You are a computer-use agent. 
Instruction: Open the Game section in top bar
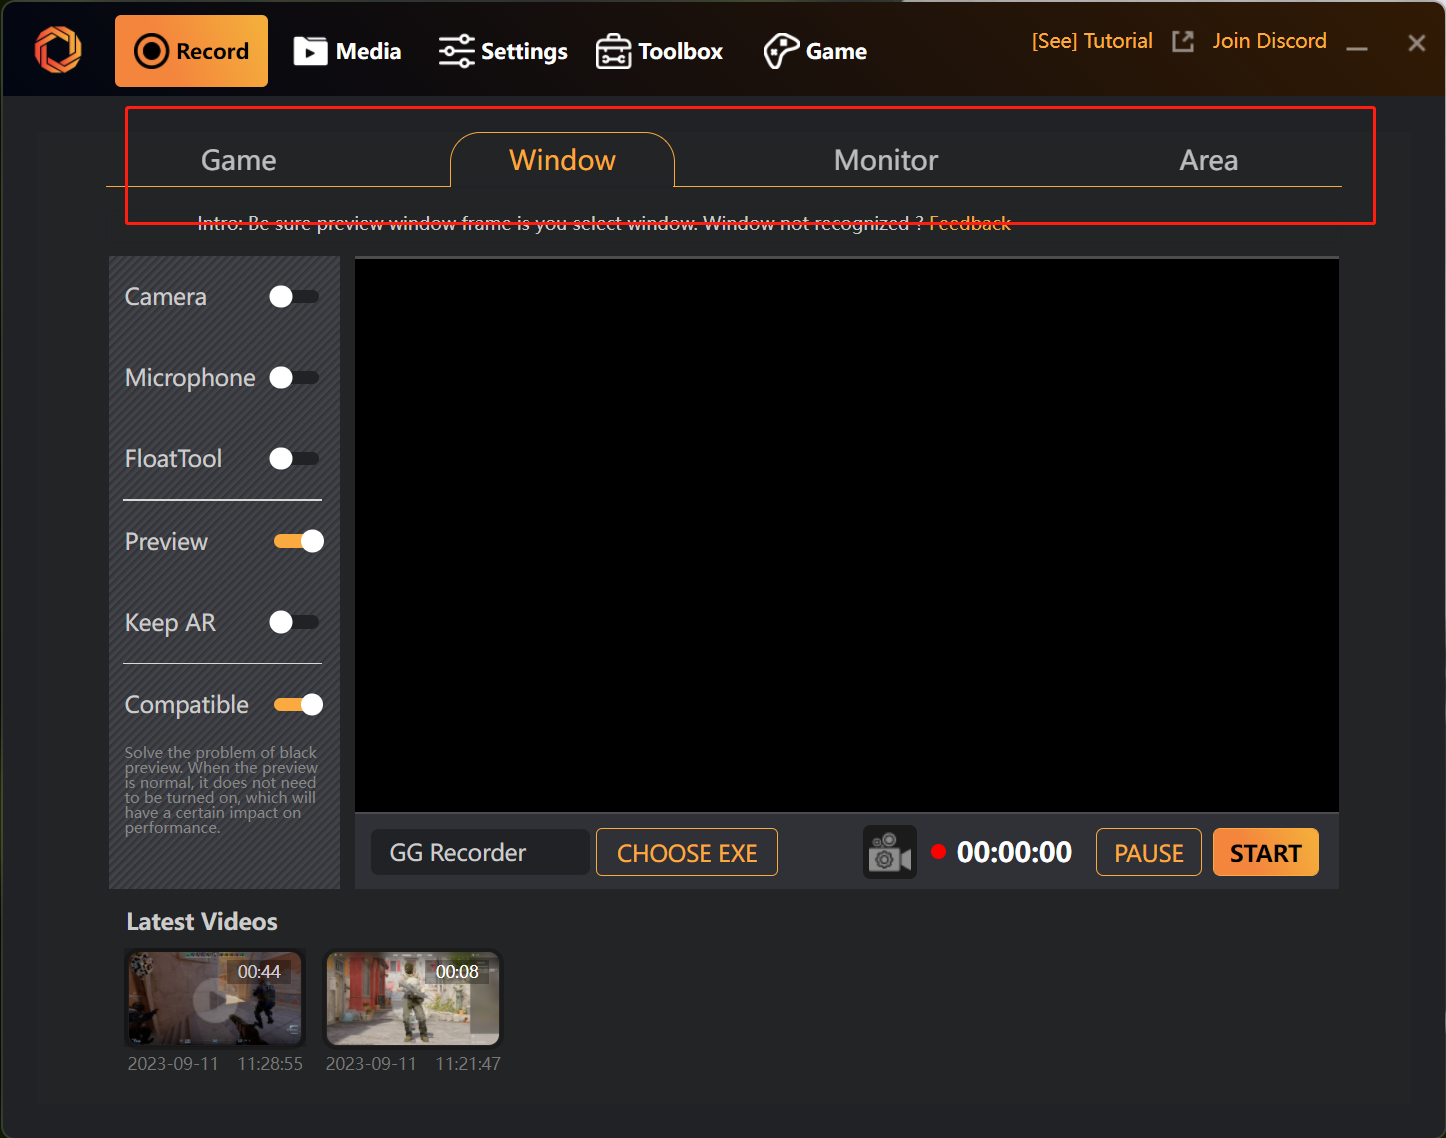click(x=815, y=51)
